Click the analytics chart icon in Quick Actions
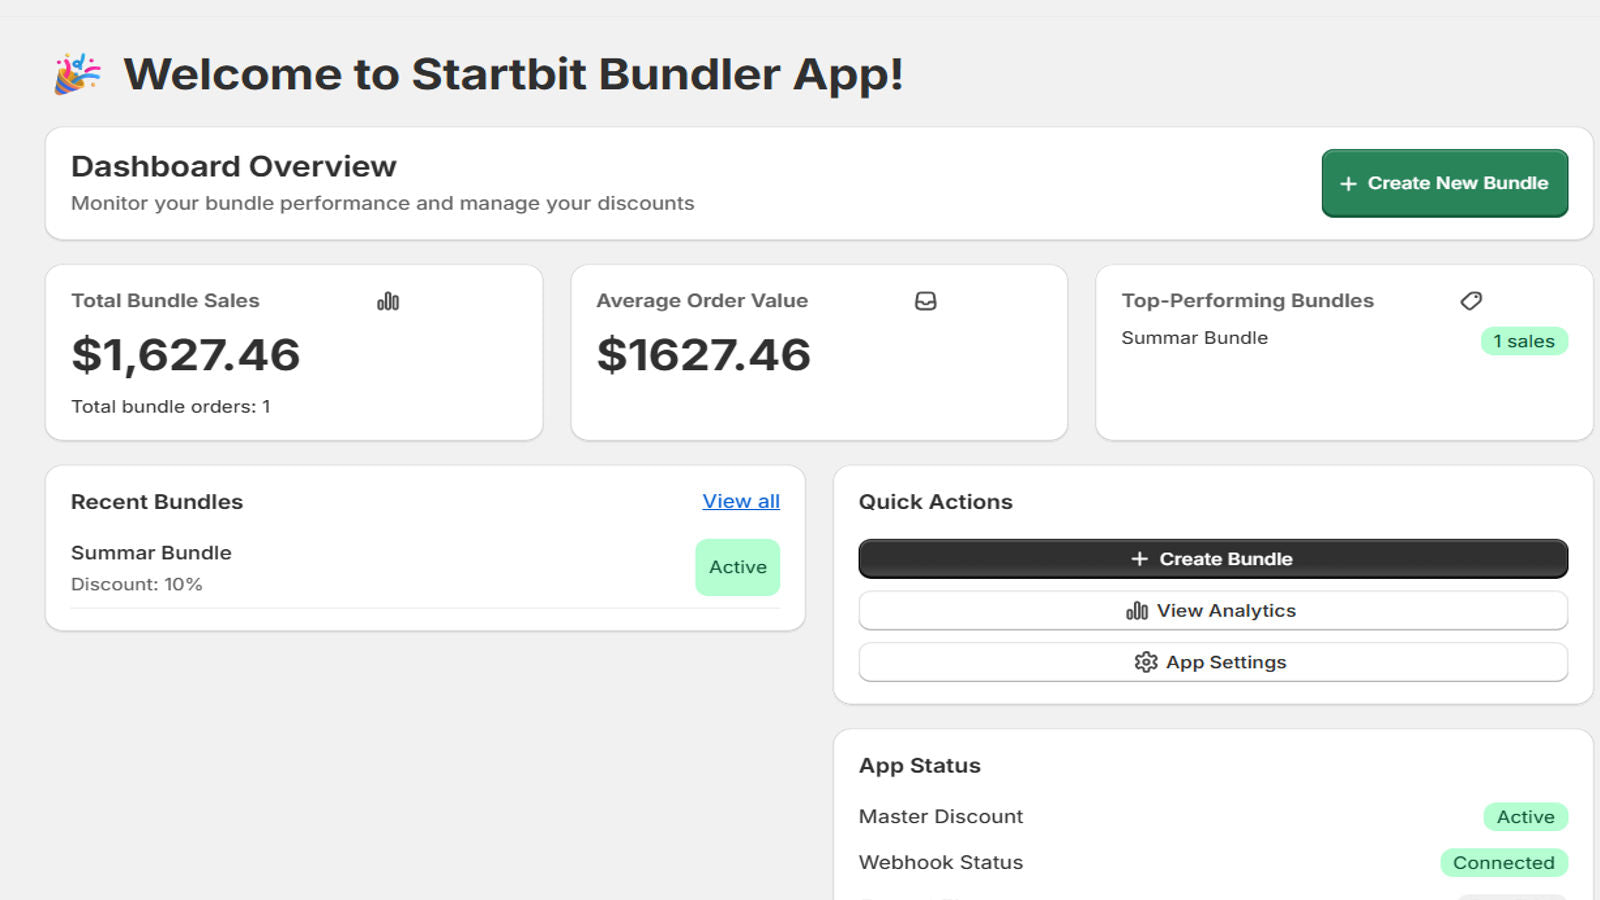 [x=1137, y=611]
